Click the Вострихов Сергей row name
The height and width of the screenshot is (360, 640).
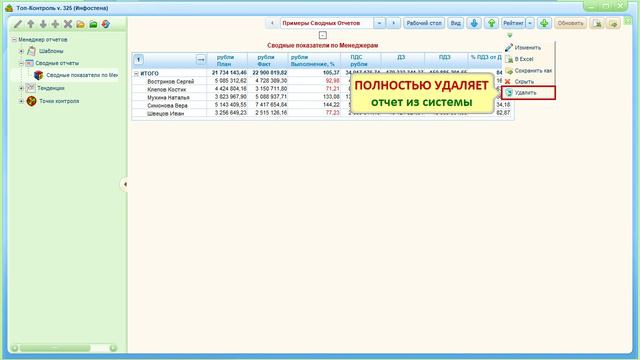click(x=171, y=82)
